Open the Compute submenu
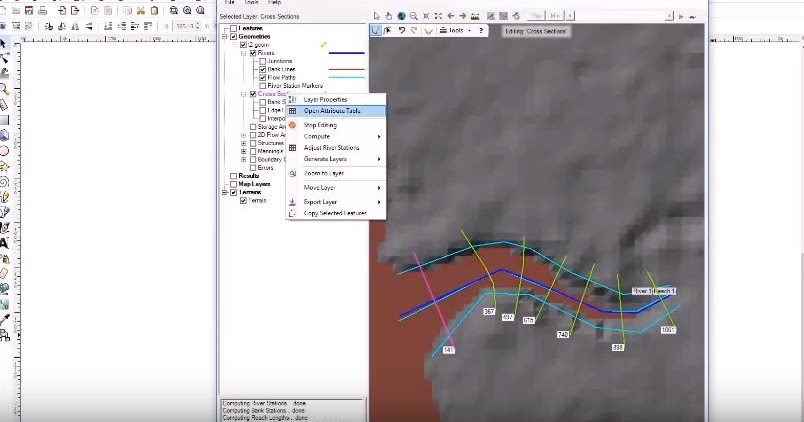Image resolution: width=804 pixels, height=422 pixels. 336,136
